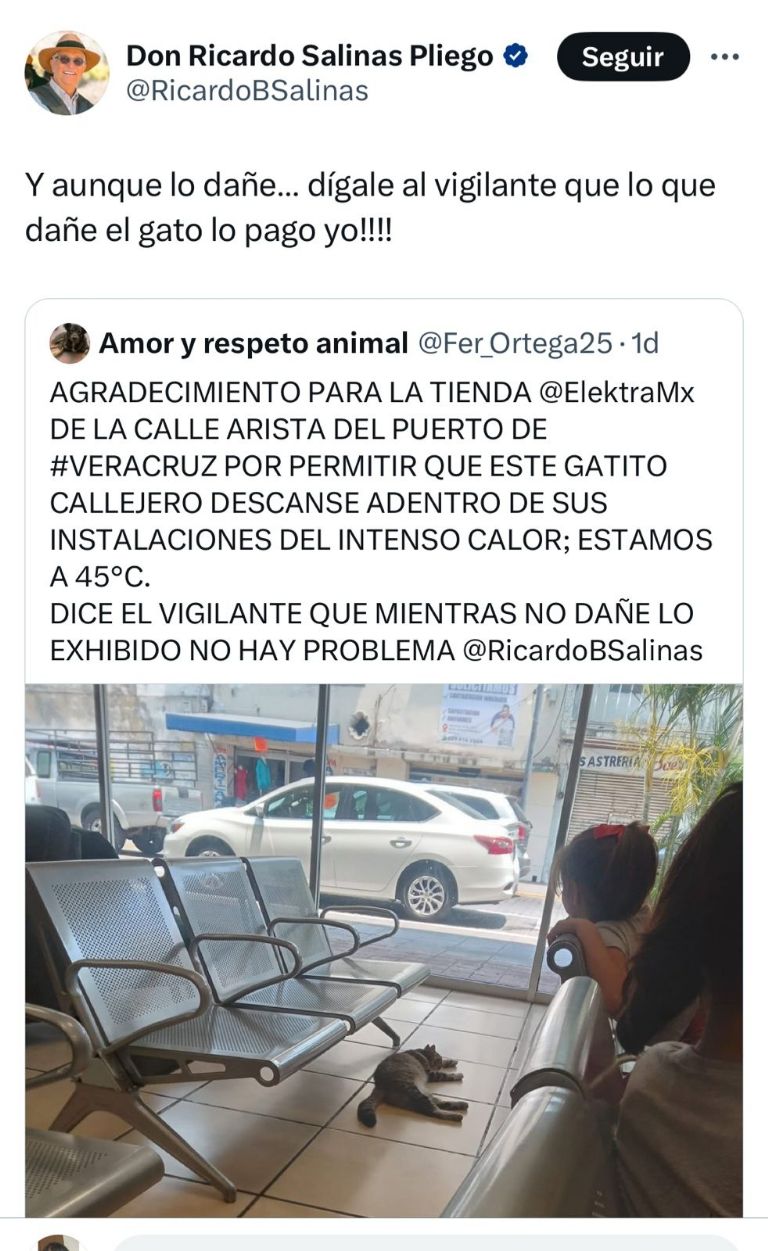The width and height of the screenshot is (768, 1251).
Task: Open the quoted tweet body text
Action: click(381, 521)
